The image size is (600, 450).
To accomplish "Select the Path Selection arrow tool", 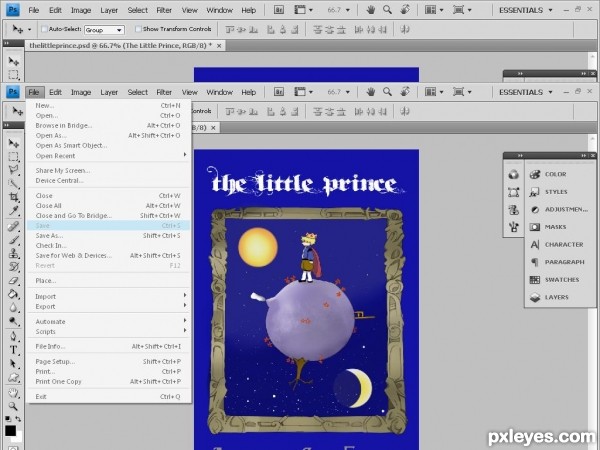I will (13, 364).
